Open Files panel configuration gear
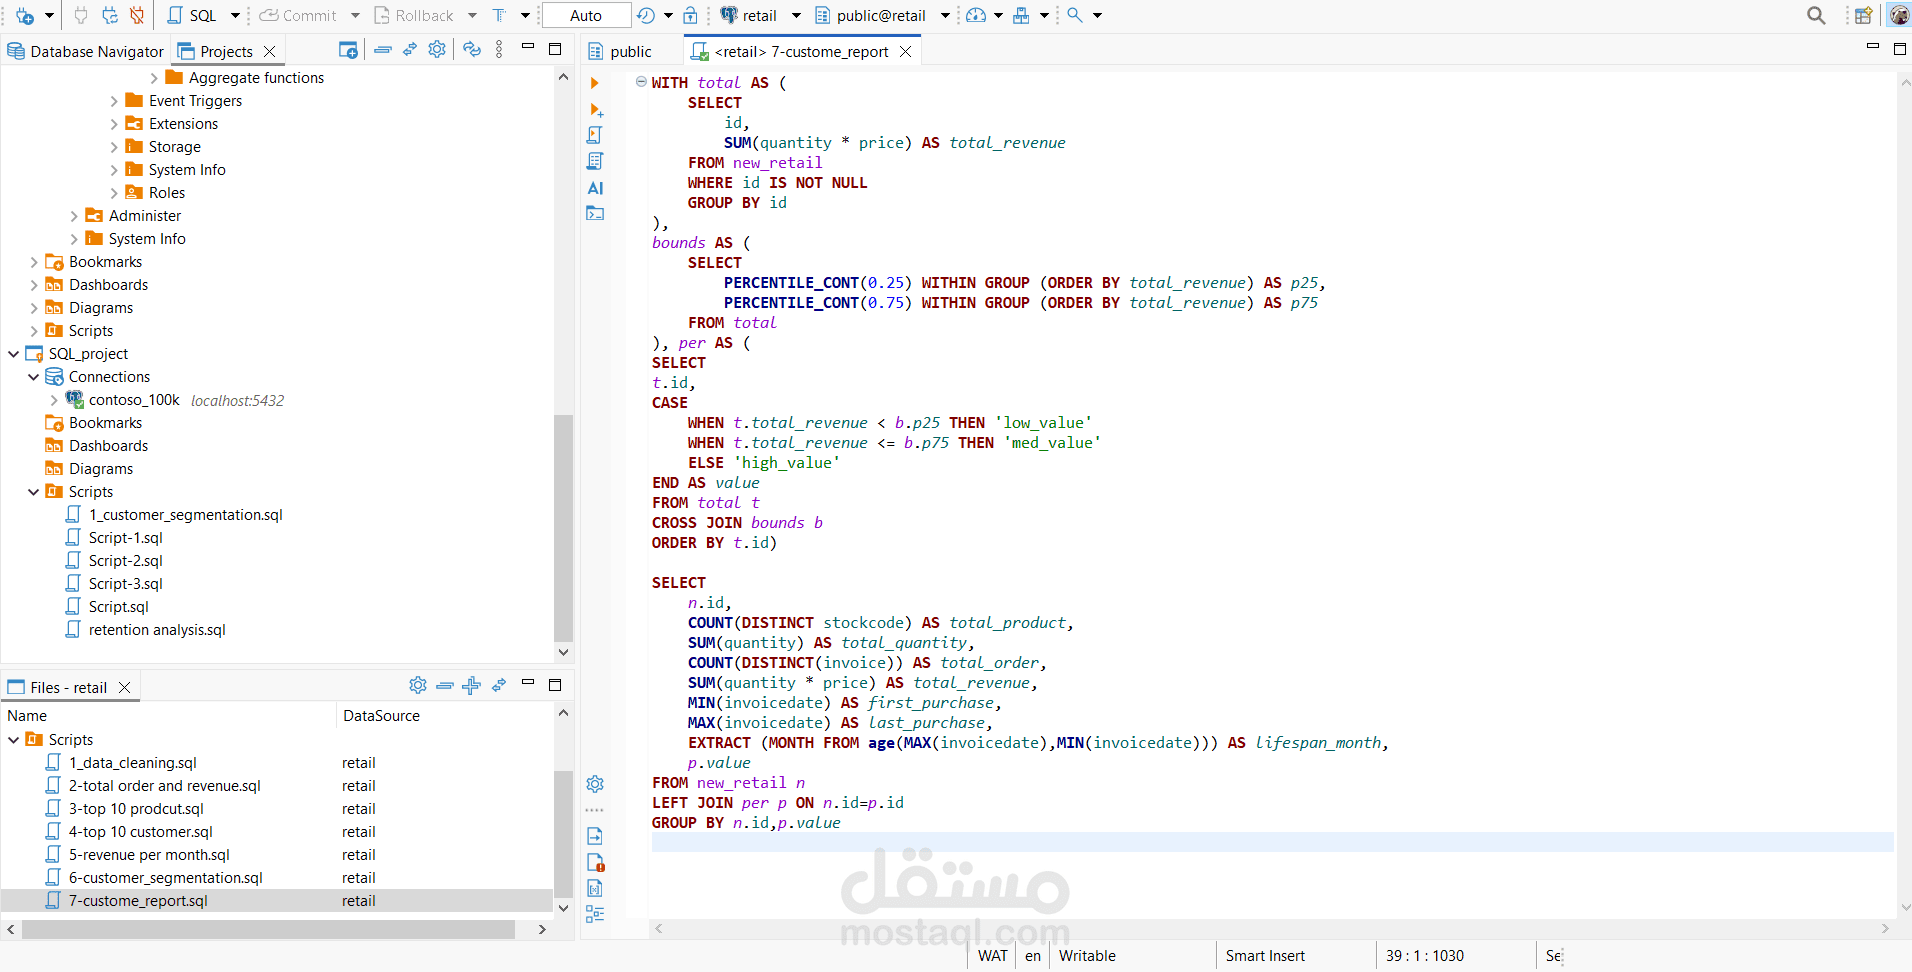 (x=418, y=685)
